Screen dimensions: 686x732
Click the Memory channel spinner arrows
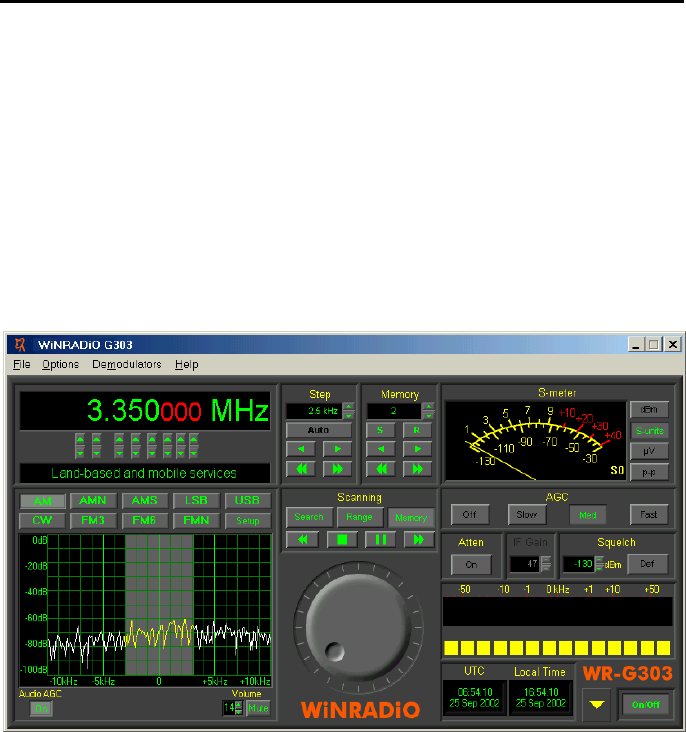(428, 411)
